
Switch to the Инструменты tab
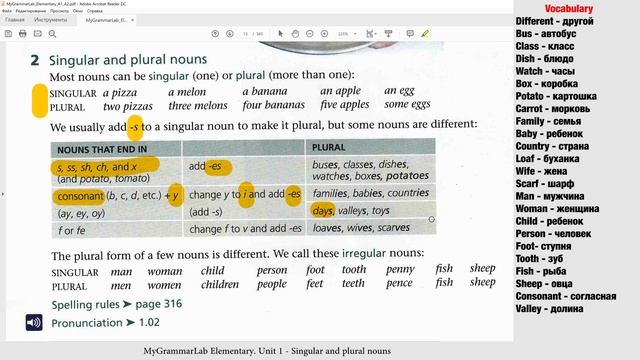(x=51, y=20)
